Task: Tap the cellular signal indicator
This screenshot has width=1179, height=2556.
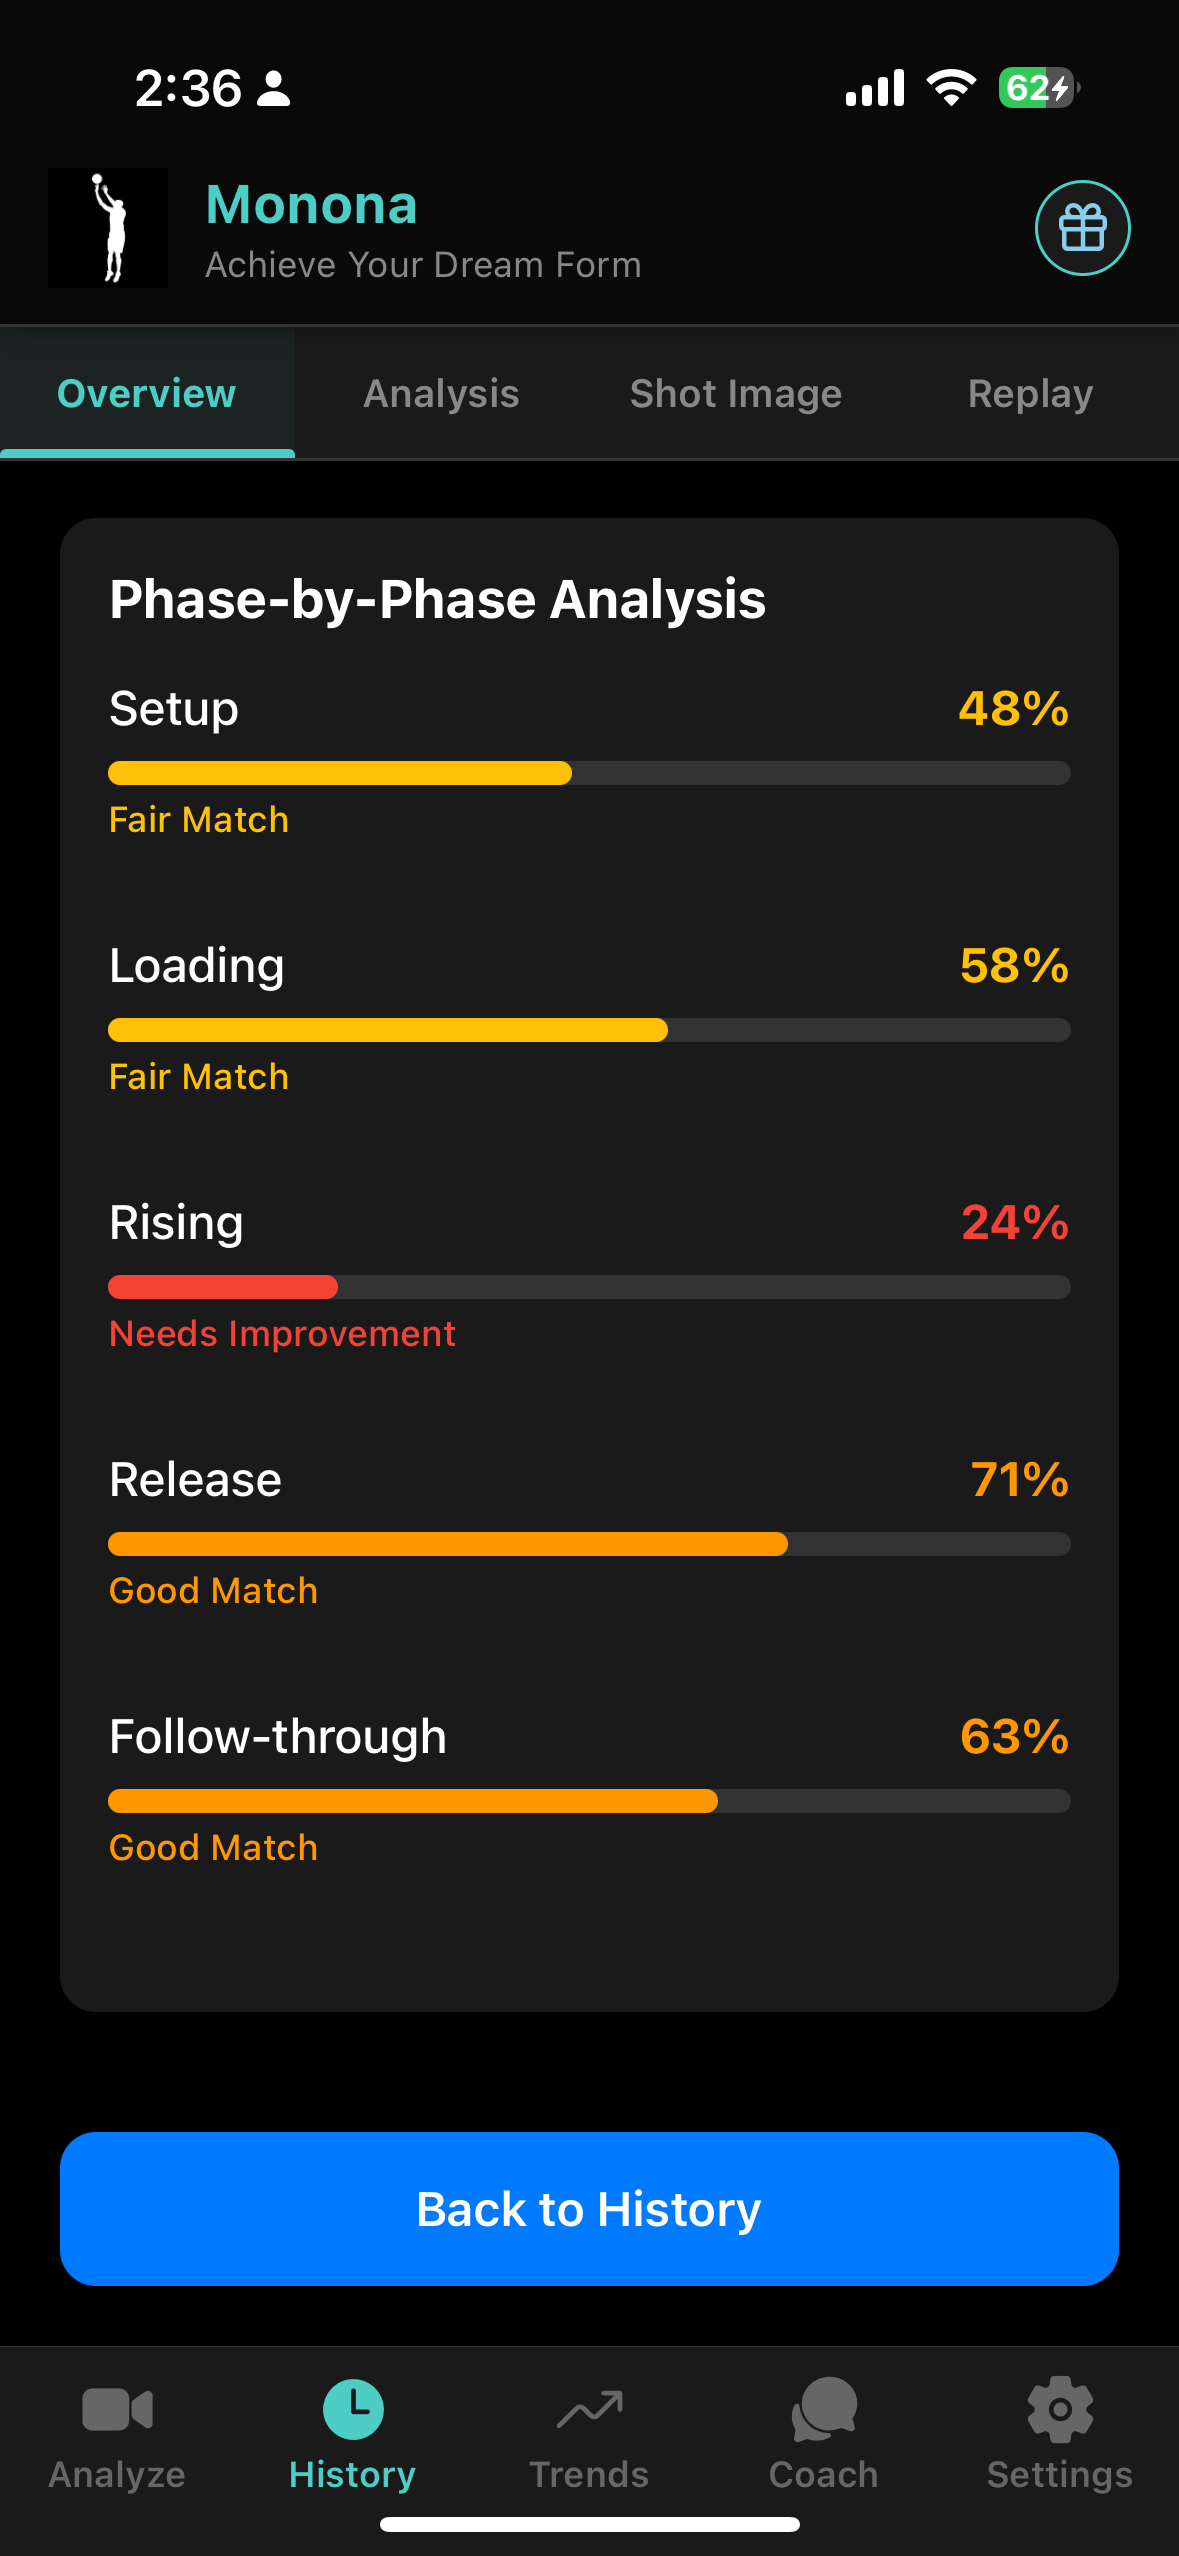Action: tap(874, 88)
